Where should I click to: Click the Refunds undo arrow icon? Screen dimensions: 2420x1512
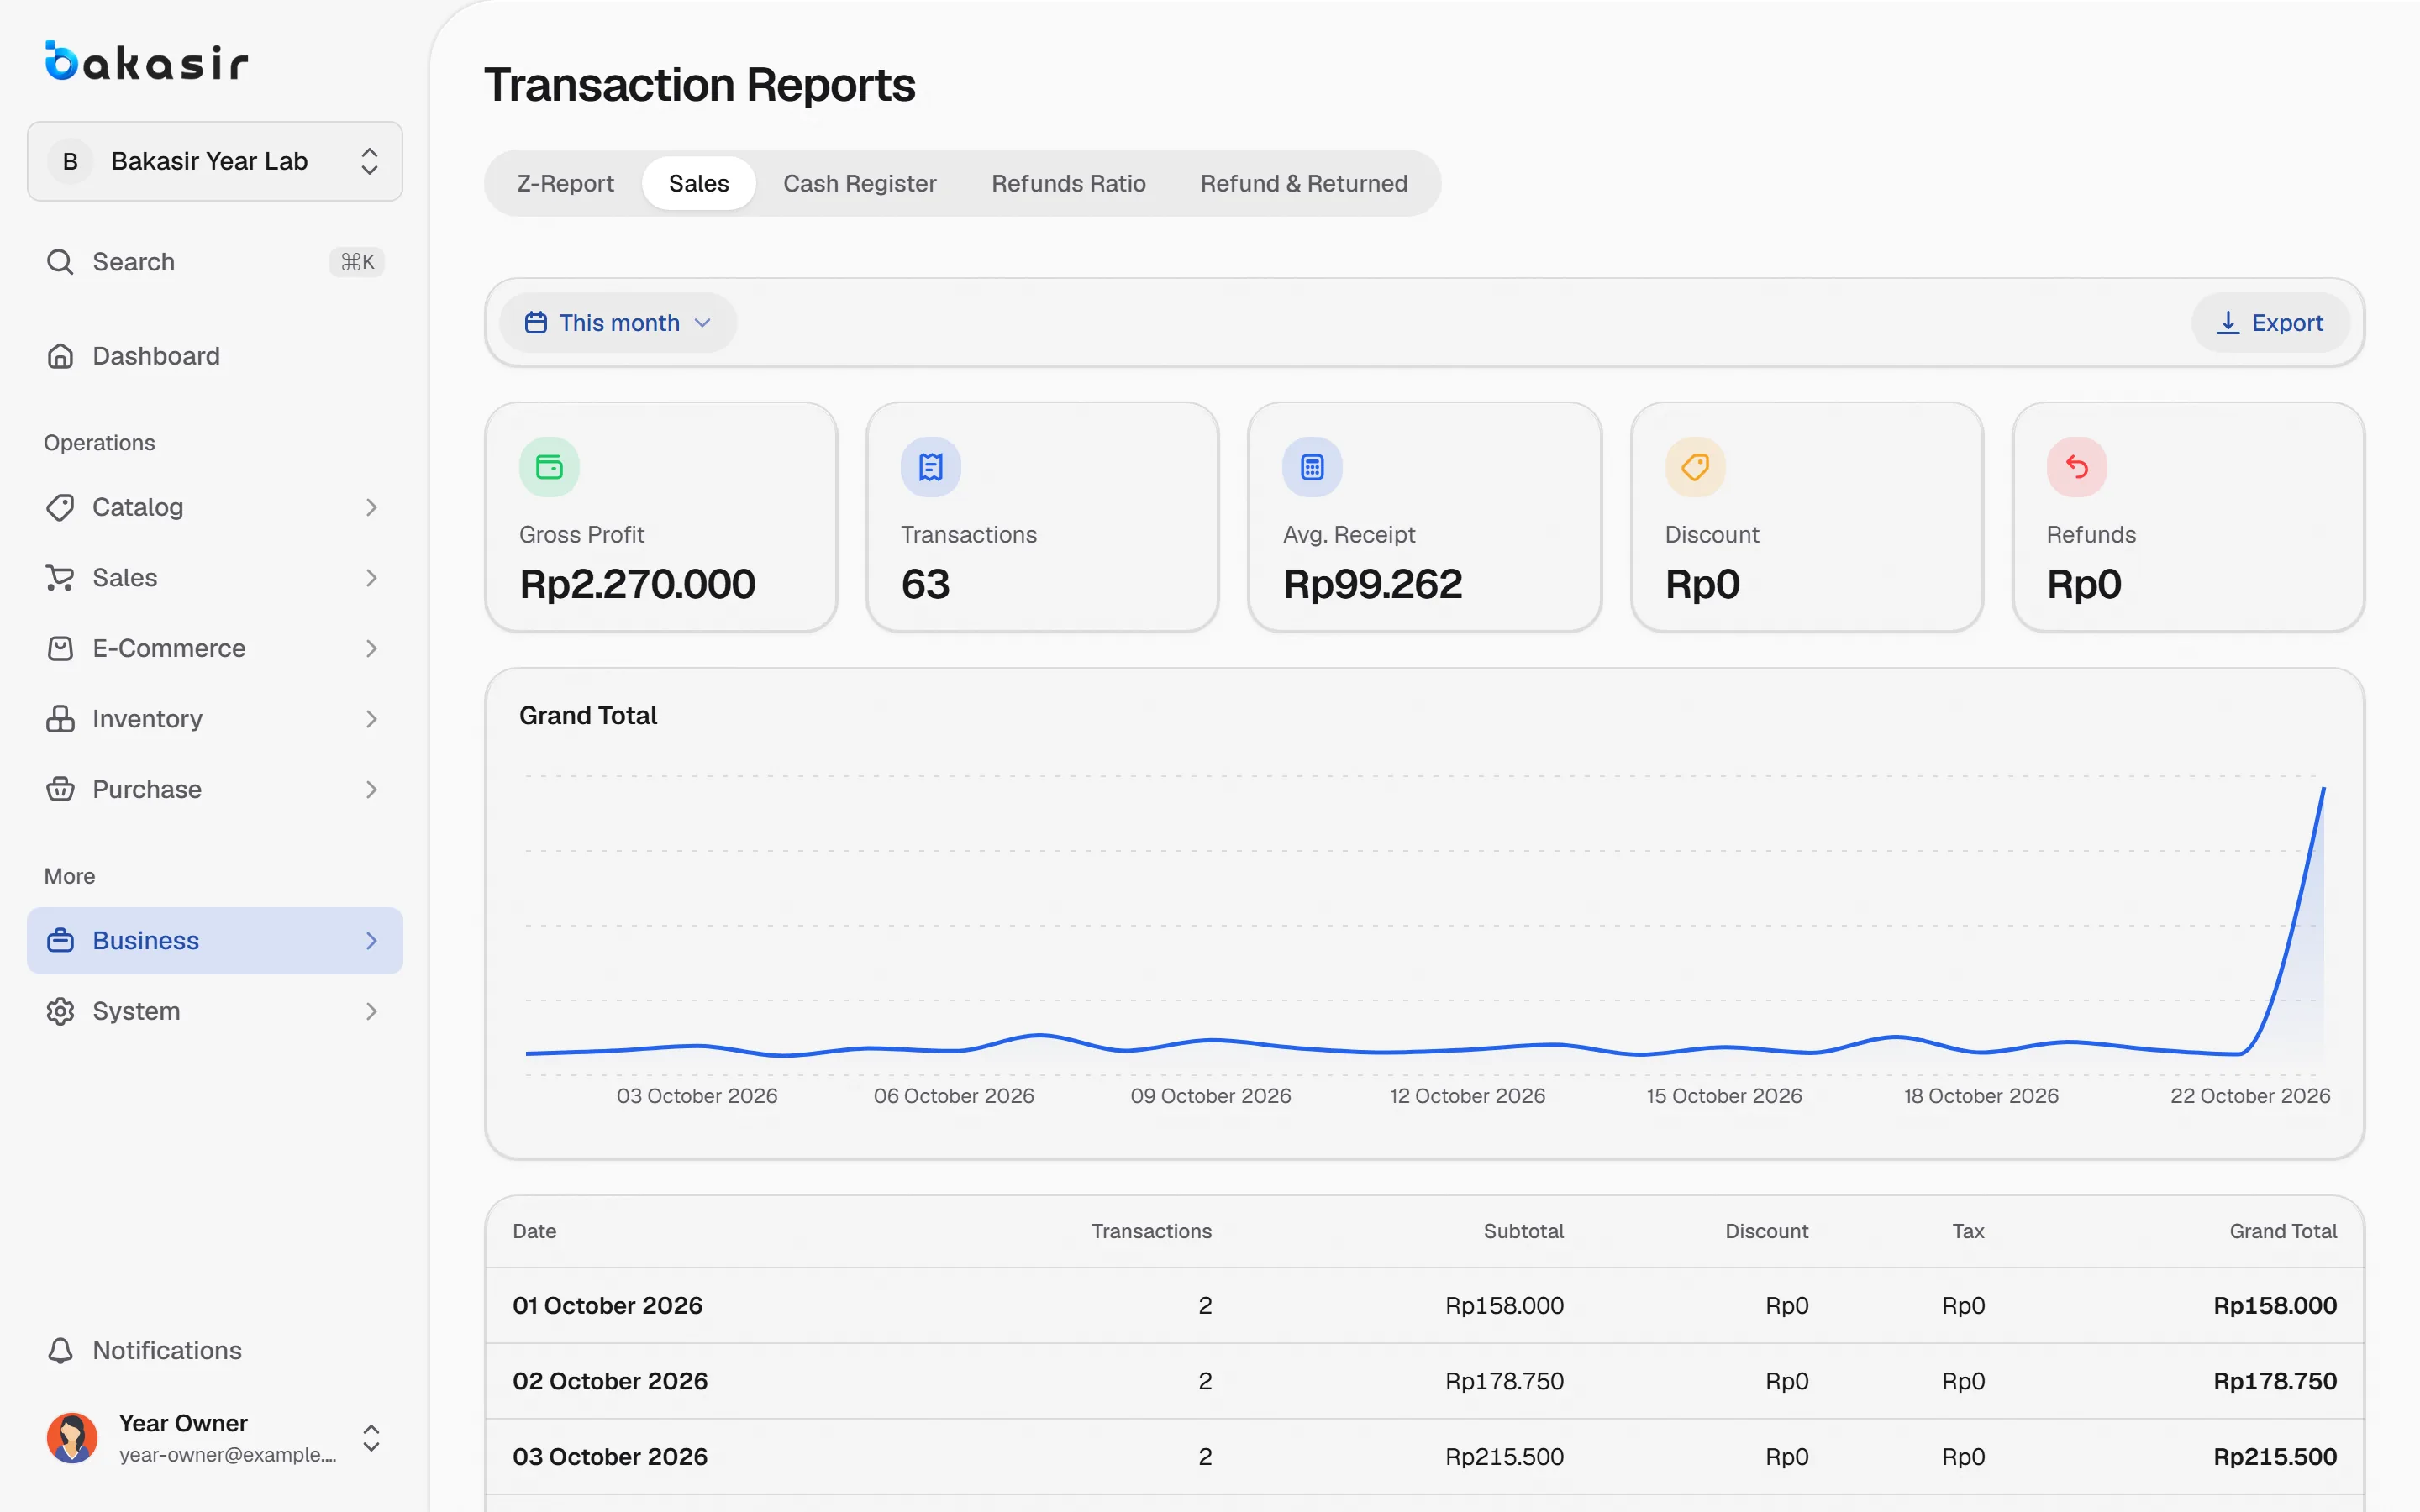point(2077,467)
